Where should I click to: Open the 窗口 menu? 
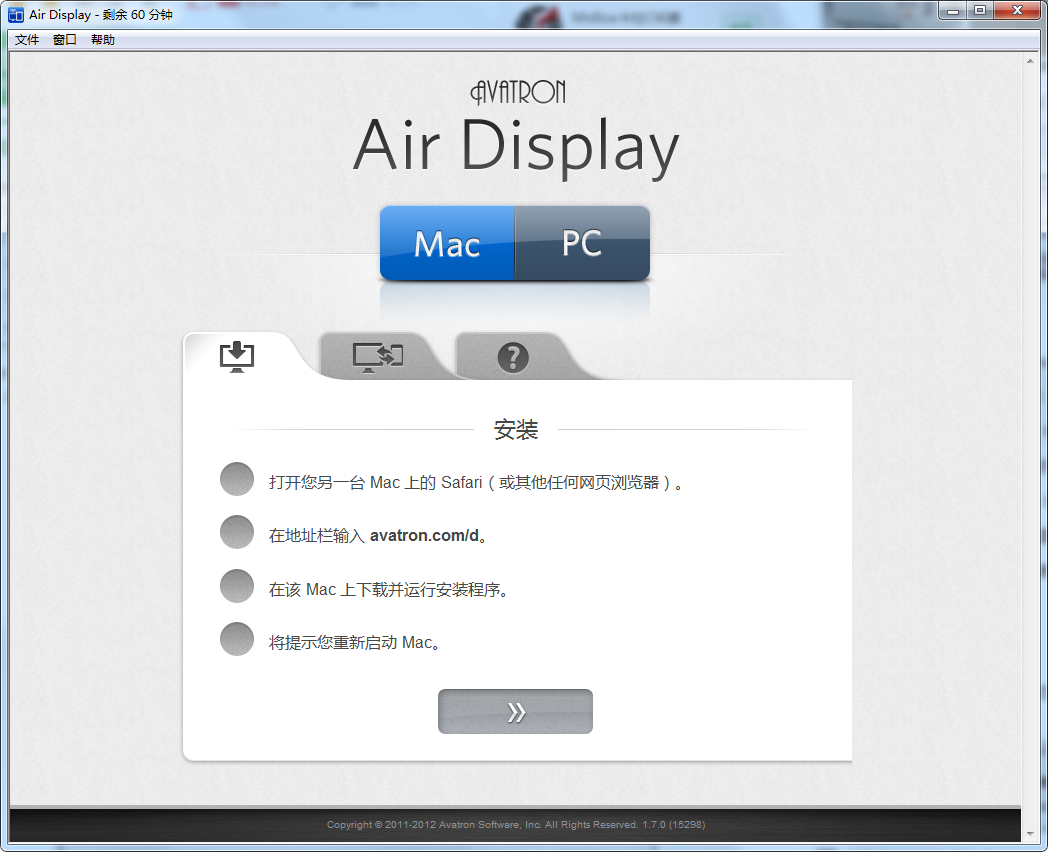pos(65,40)
